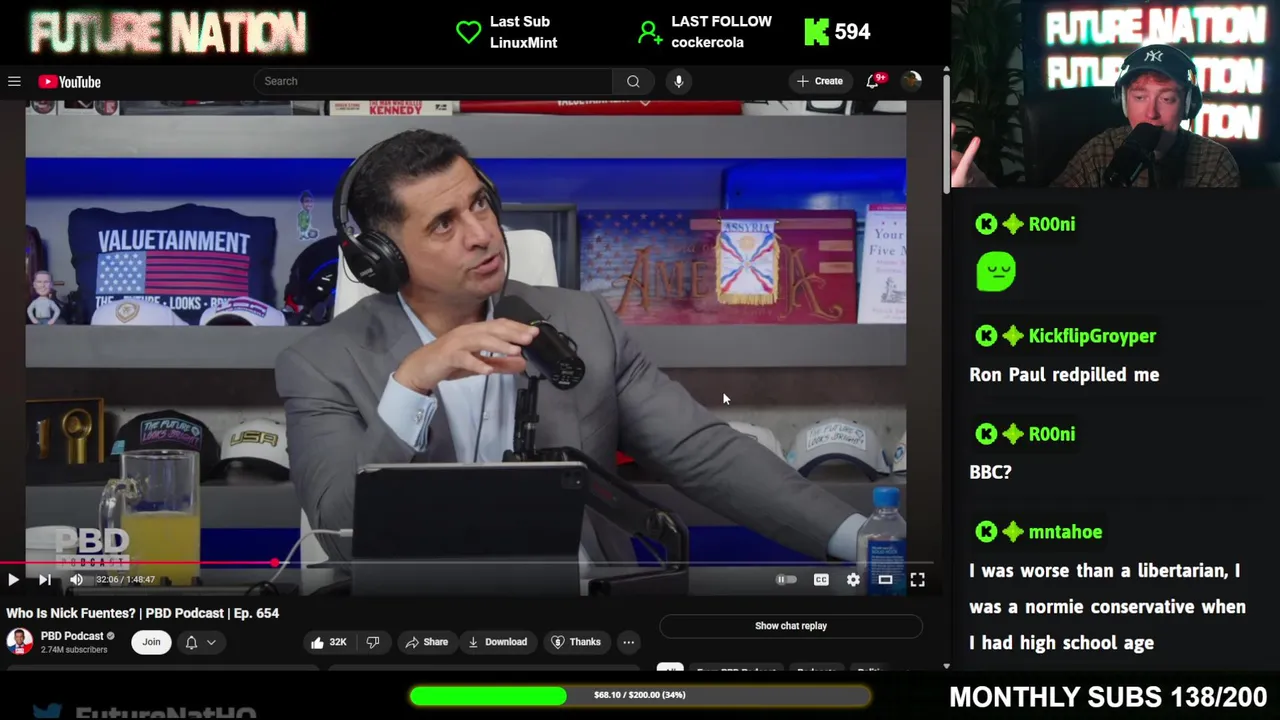Click into the YouTube search field
The height and width of the screenshot is (720, 1280).
434,81
